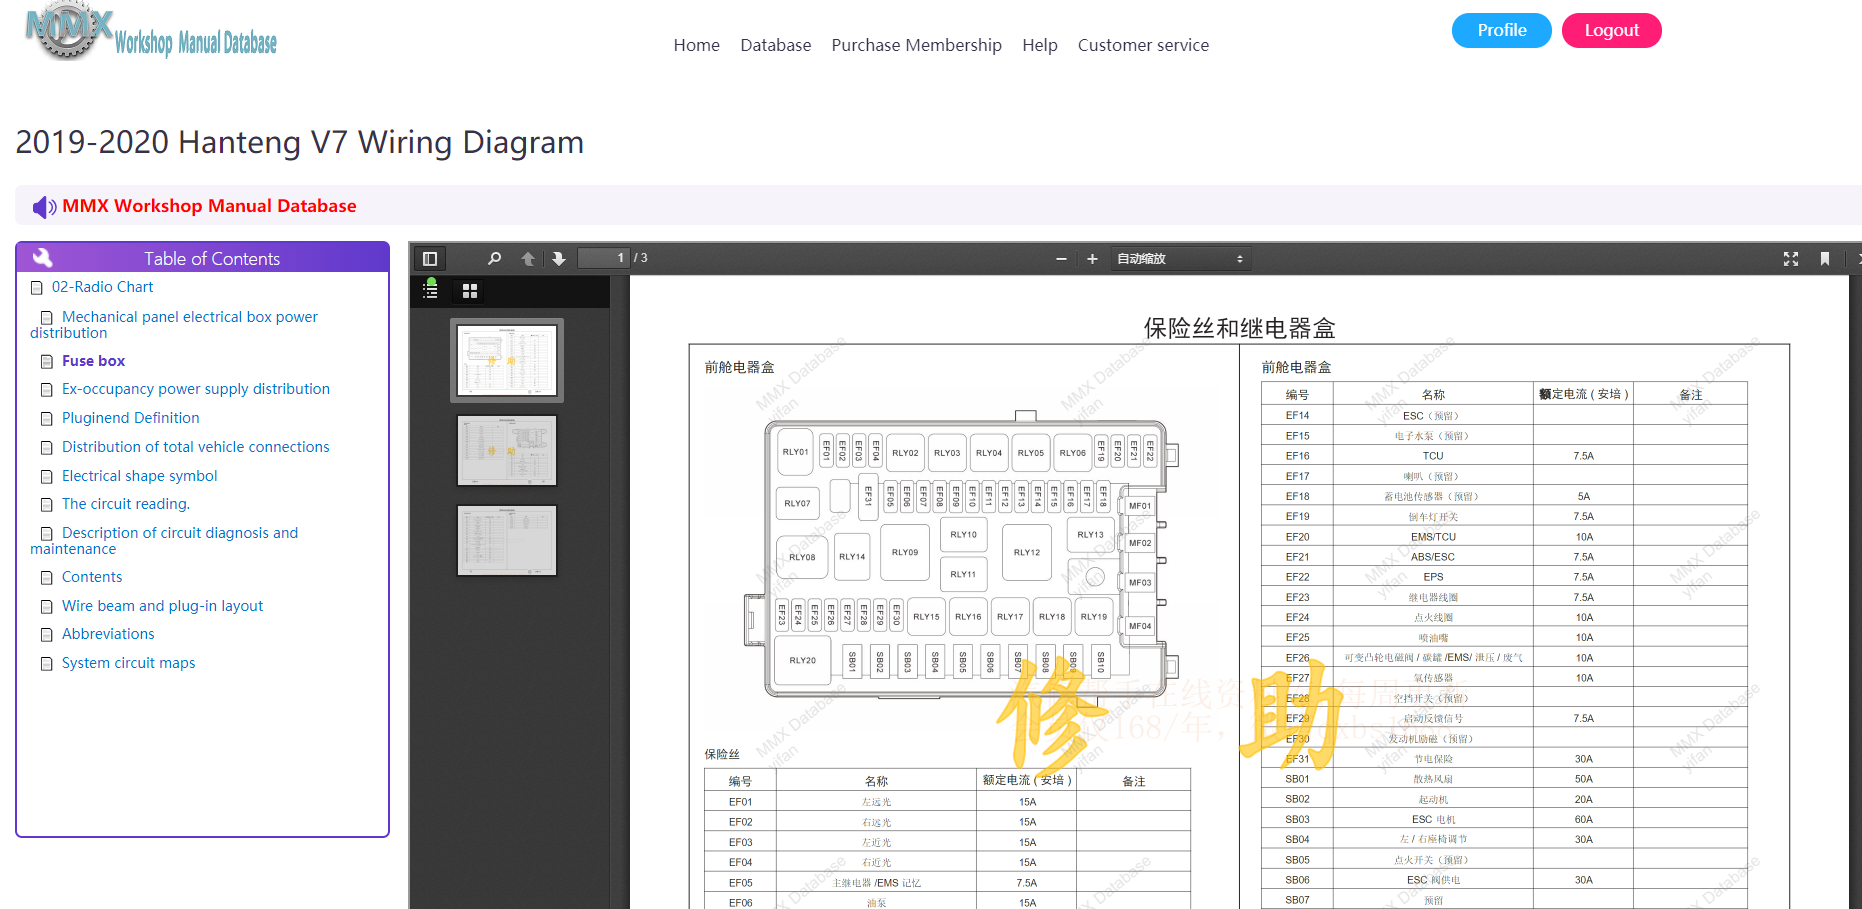
Task: Show document outline view
Action: click(x=431, y=290)
